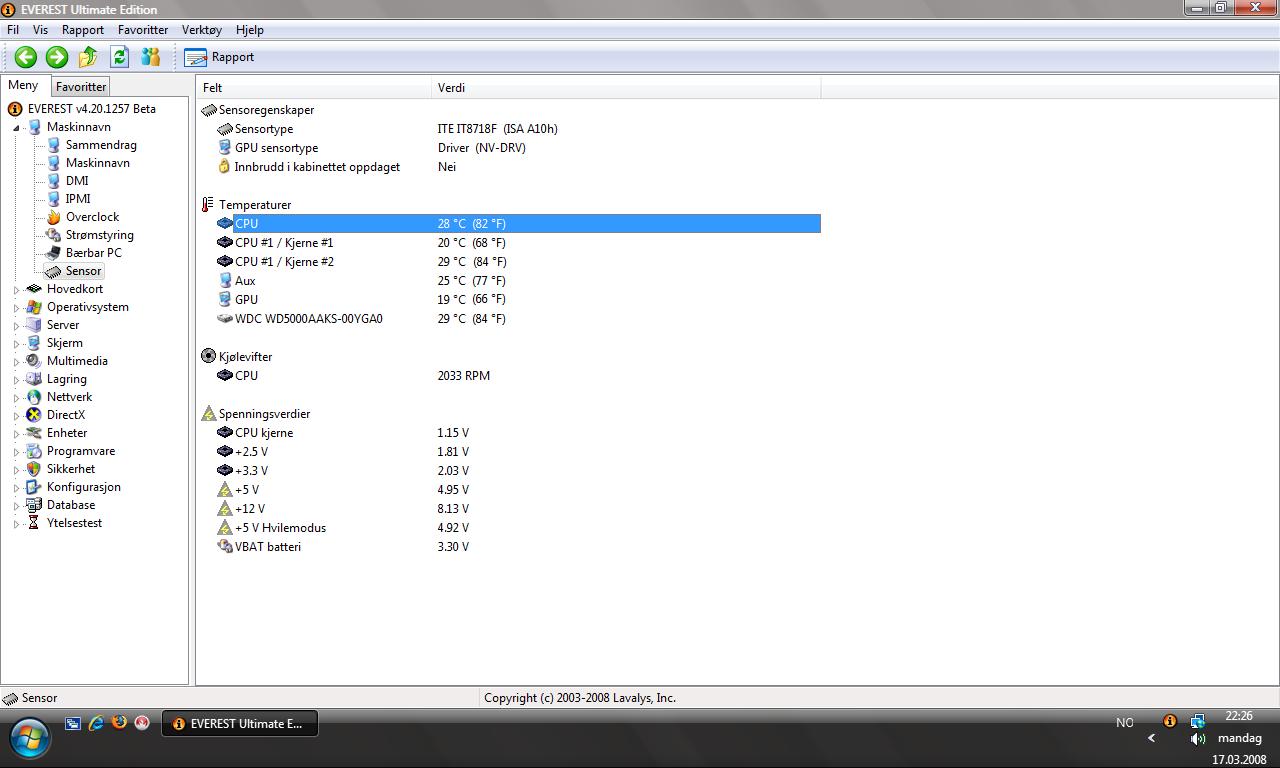Select CPU #1 / Kjerne #2 row
The height and width of the screenshot is (768, 1280).
pyautogui.click(x=509, y=262)
